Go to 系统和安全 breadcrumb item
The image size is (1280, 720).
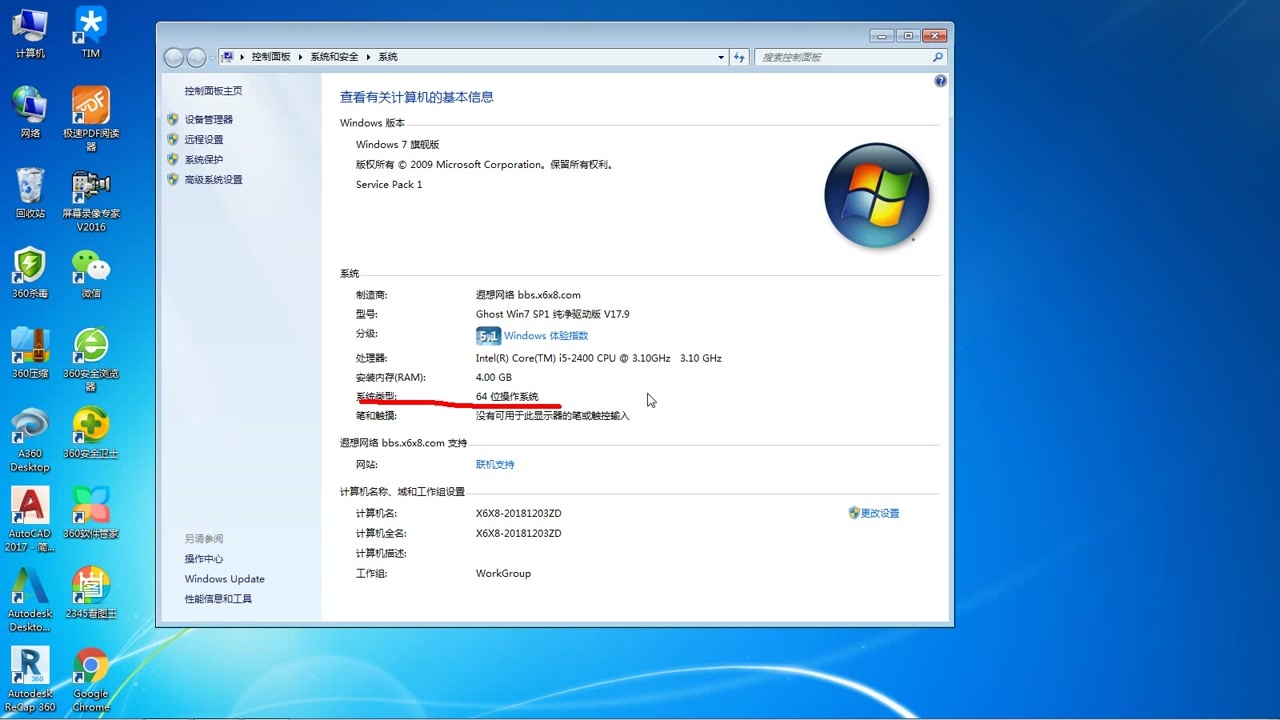point(334,57)
